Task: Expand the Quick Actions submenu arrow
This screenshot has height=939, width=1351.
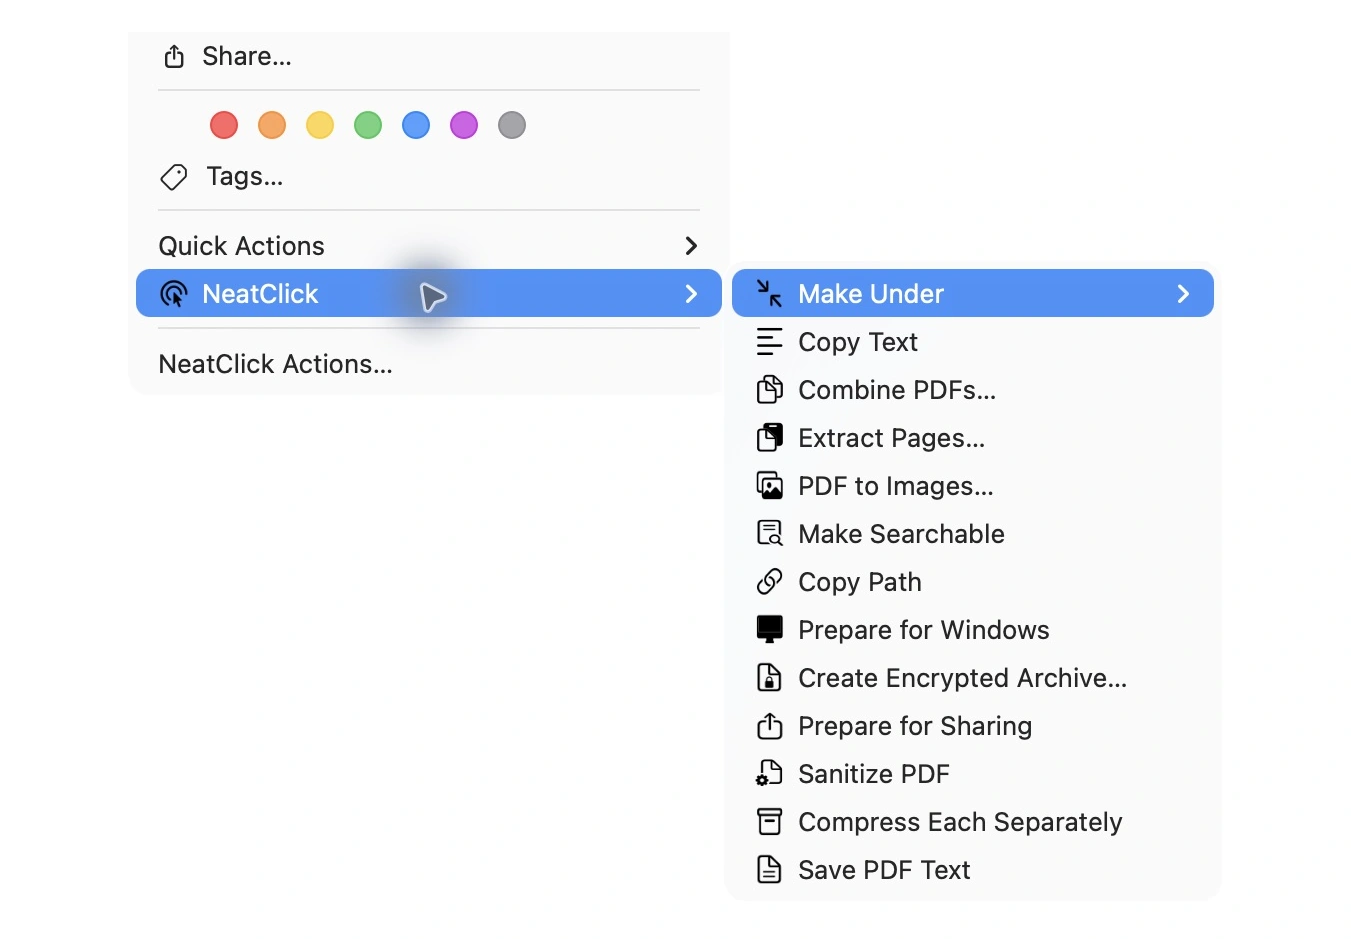Action: 690,246
